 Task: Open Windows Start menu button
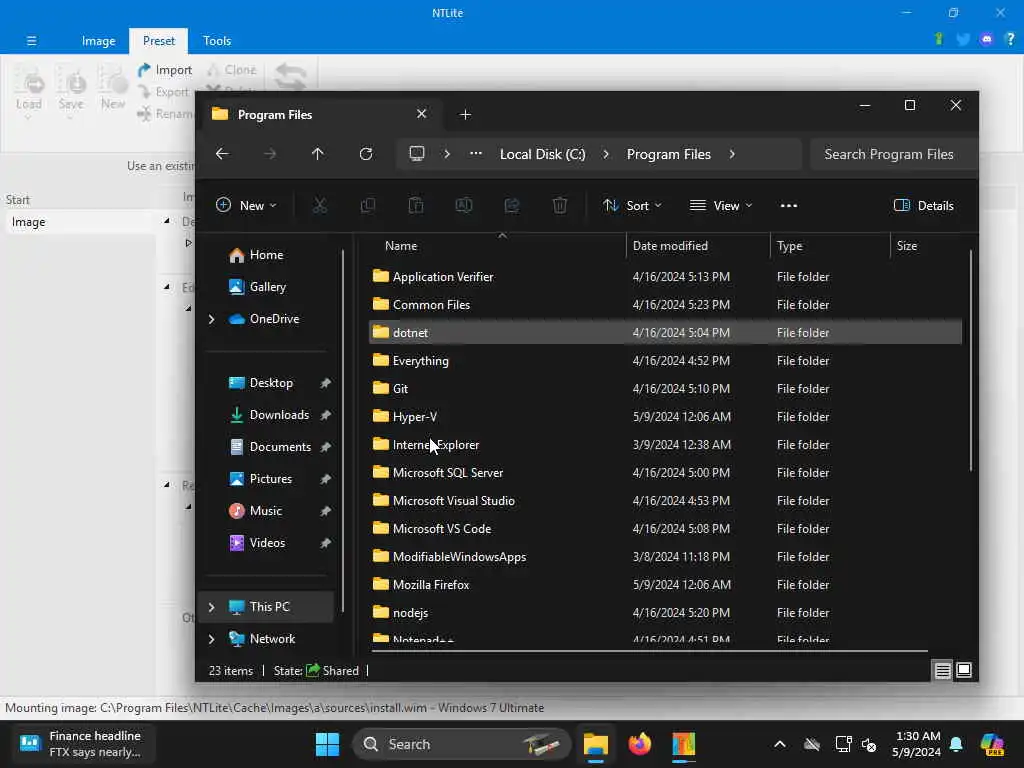coord(327,744)
